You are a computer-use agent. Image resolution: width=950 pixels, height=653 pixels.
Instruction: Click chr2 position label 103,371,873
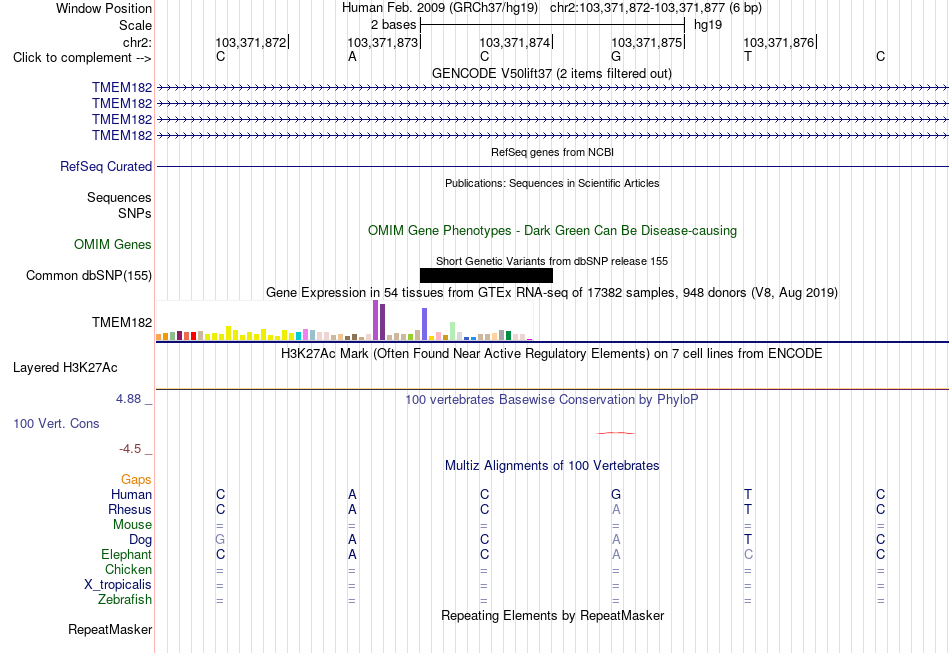click(x=383, y=42)
